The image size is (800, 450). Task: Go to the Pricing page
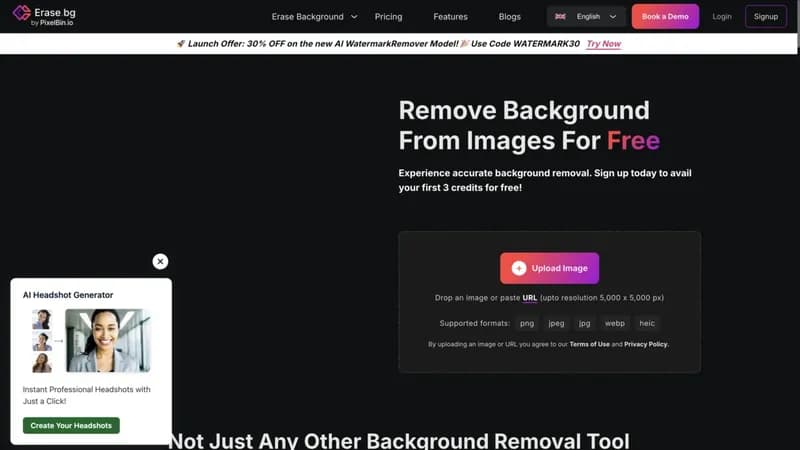pos(388,17)
